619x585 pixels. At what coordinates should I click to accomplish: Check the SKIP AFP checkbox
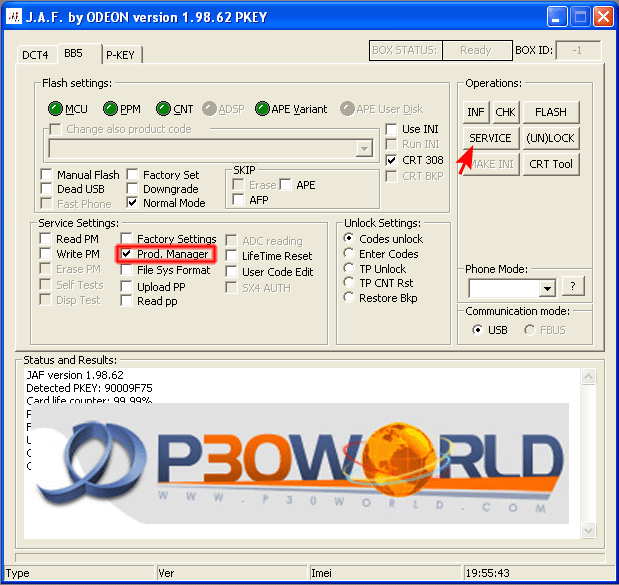coord(238,200)
